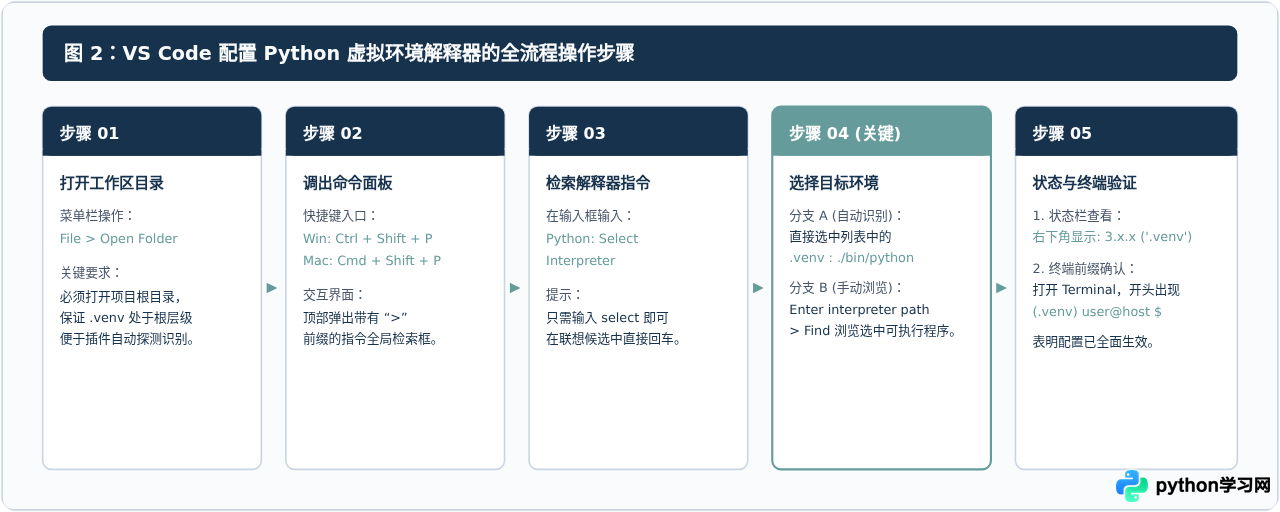Click the .venv : ./bin/python text
Image resolution: width=1280 pixels, height=512 pixels.
coord(852,258)
